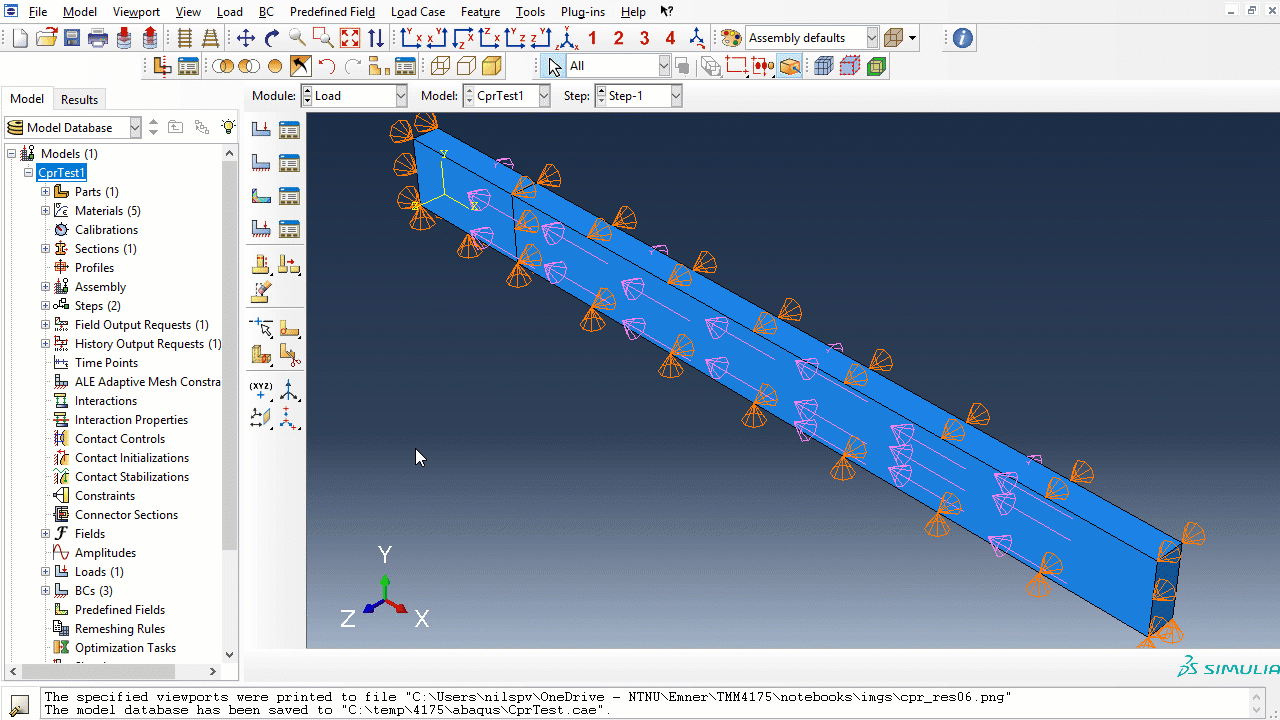Select the Pan View tool
Image resolution: width=1280 pixels, height=720 pixels.
coord(246,38)
